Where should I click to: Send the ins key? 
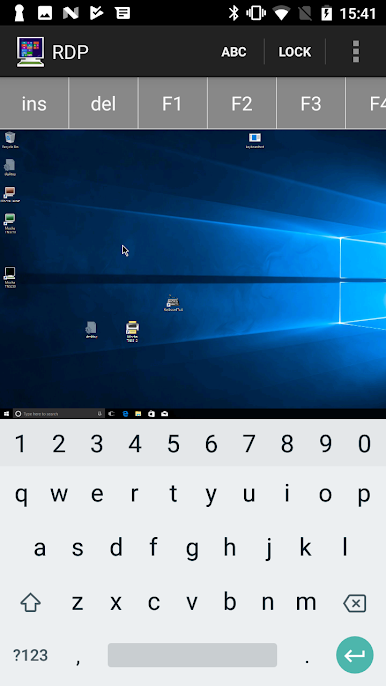[34, 103]
